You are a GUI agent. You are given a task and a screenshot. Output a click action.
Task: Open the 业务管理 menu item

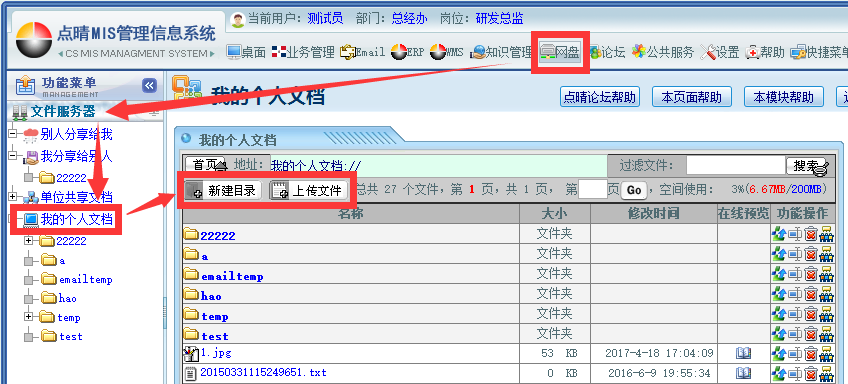click(303, 52)
